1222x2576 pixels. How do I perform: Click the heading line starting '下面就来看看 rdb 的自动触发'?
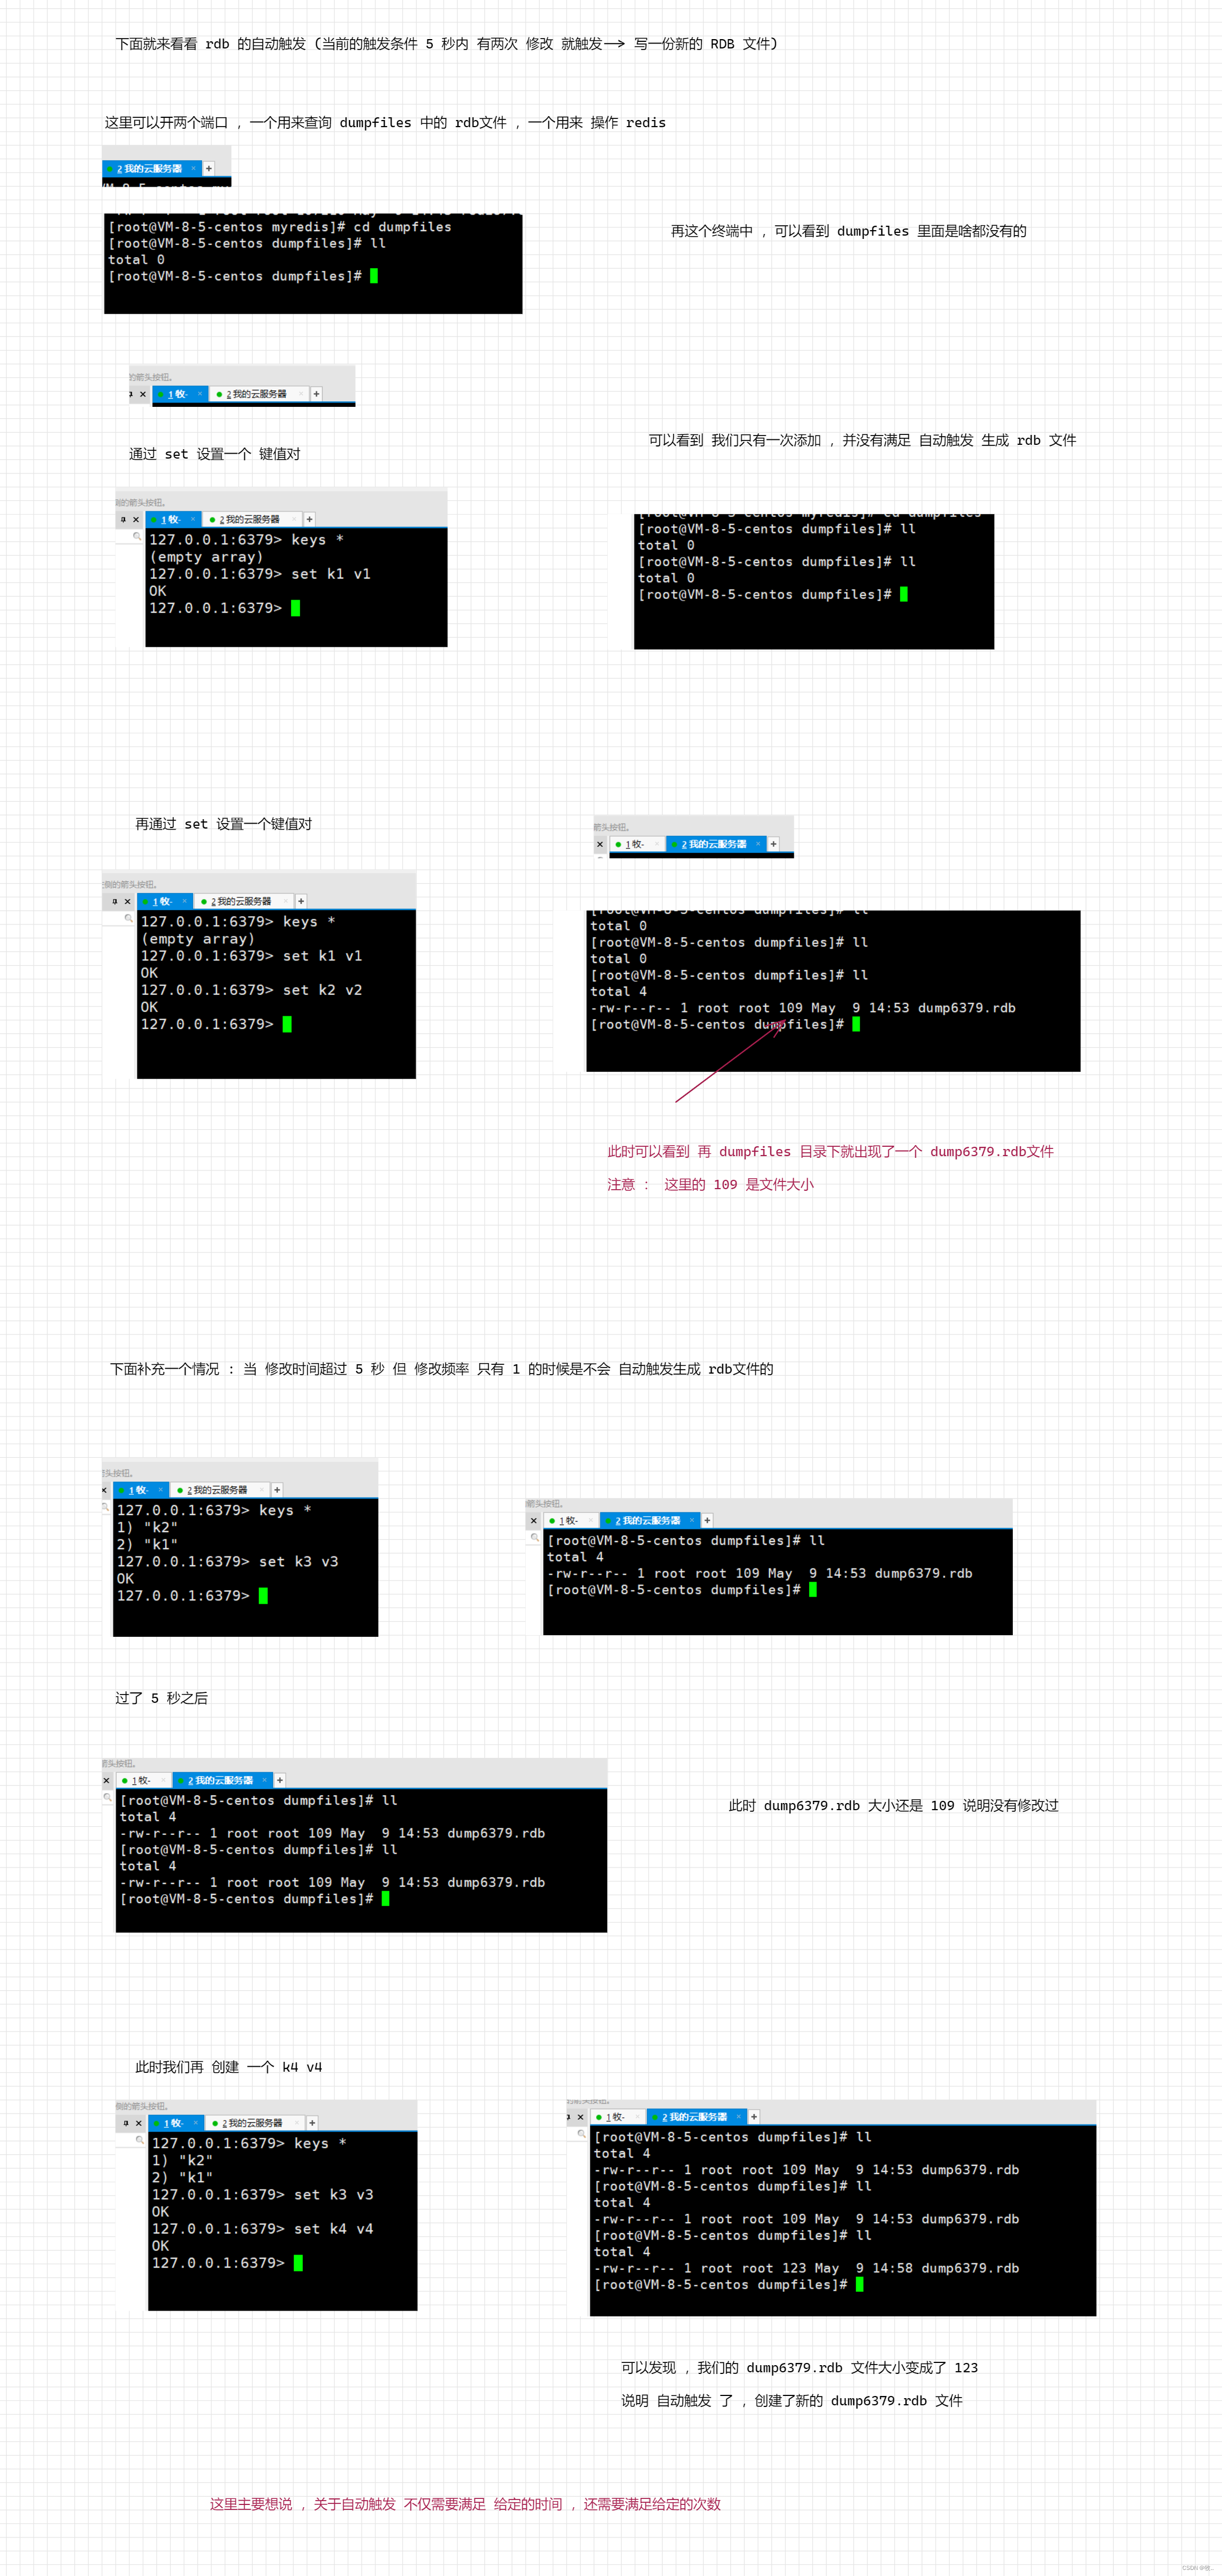click(446, 43)
